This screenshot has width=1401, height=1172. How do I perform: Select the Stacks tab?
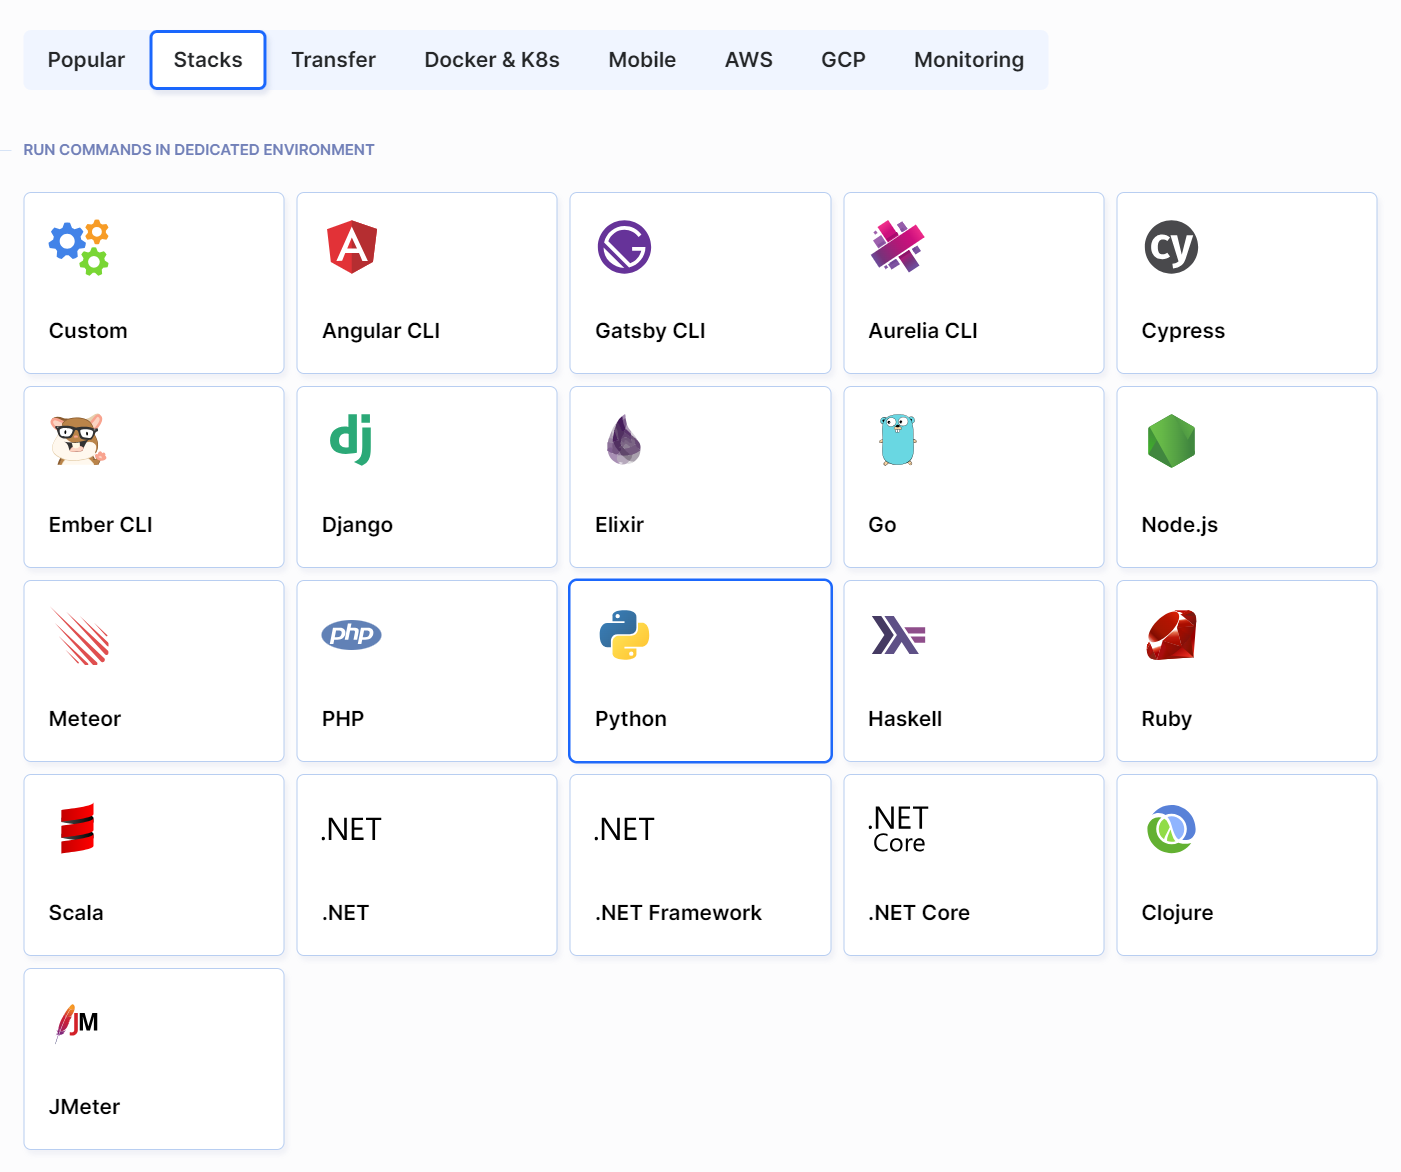208,60
